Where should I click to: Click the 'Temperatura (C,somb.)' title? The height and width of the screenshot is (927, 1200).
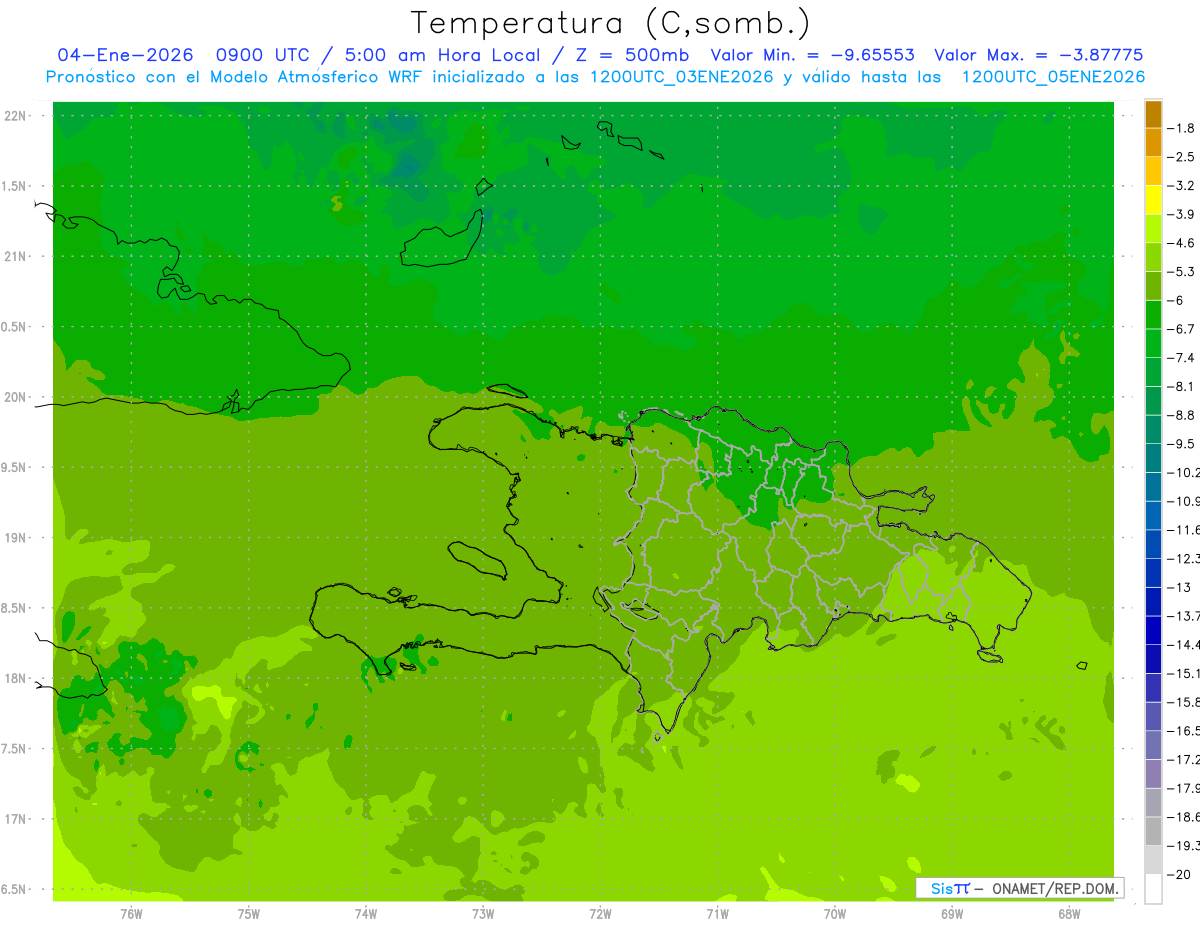coord(611,23)
